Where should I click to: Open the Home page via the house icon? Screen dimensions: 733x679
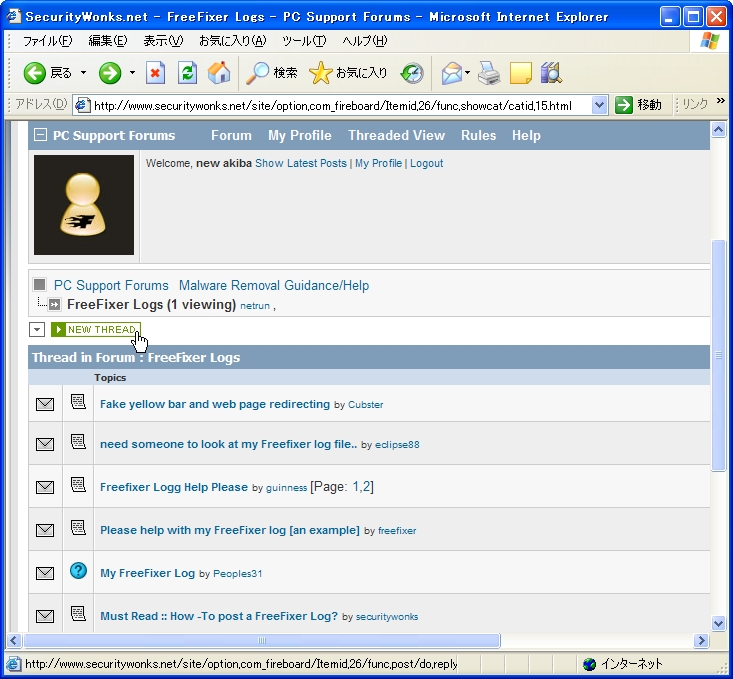(x=219, y=73)
